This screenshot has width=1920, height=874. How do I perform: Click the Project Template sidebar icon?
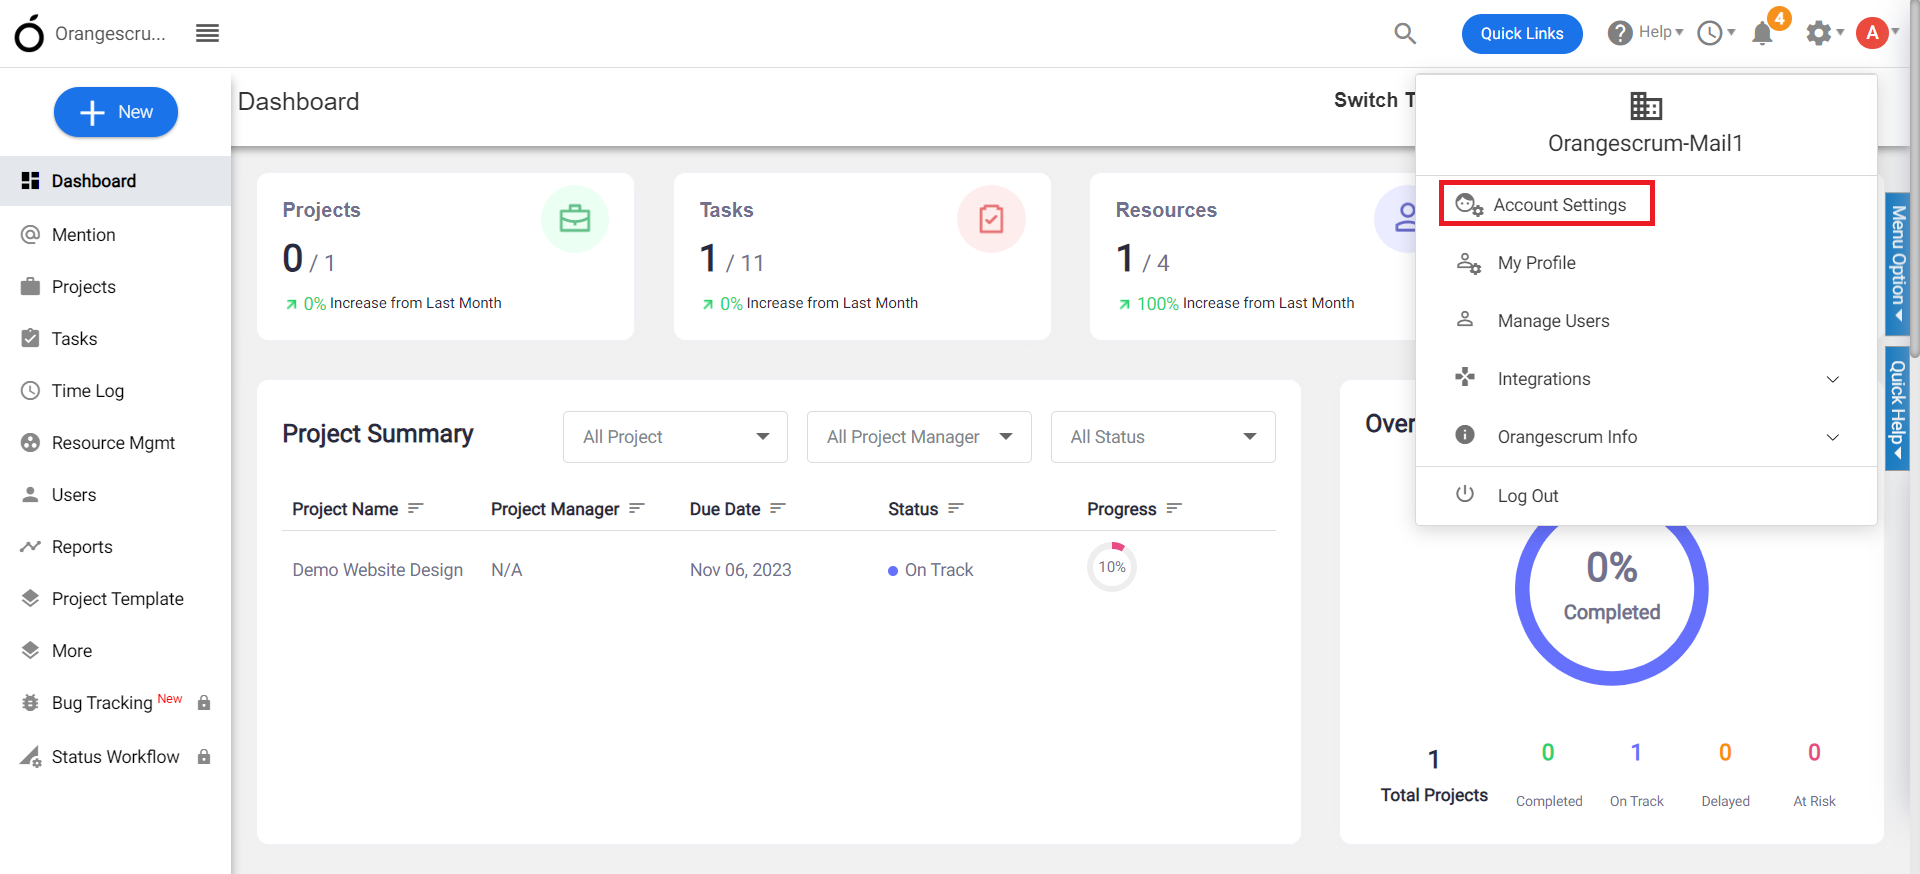tap(30, 598)
